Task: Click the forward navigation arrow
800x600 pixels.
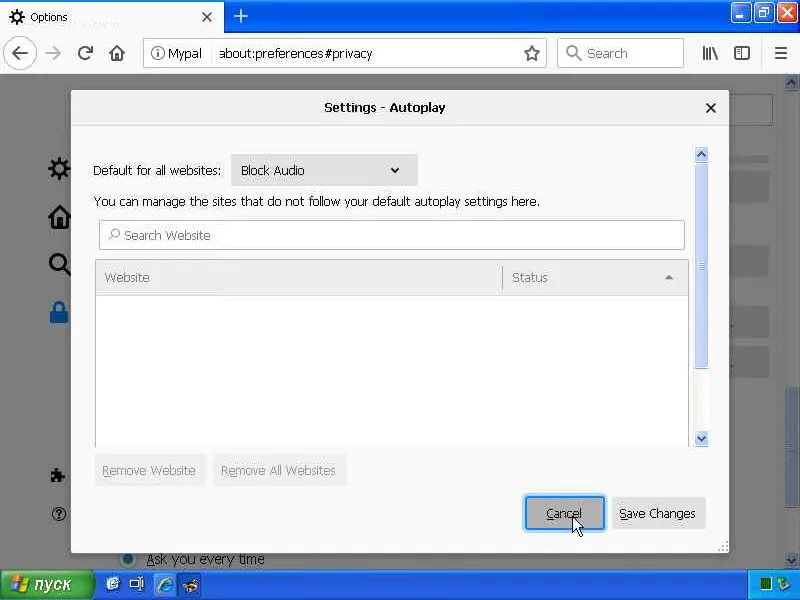Action: click(x=53, y=53)
